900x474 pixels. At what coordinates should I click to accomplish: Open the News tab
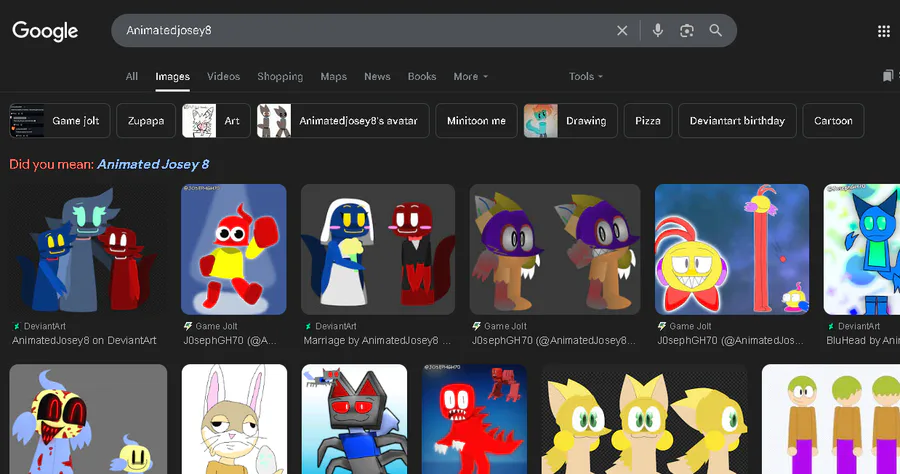tap(377, 76)
